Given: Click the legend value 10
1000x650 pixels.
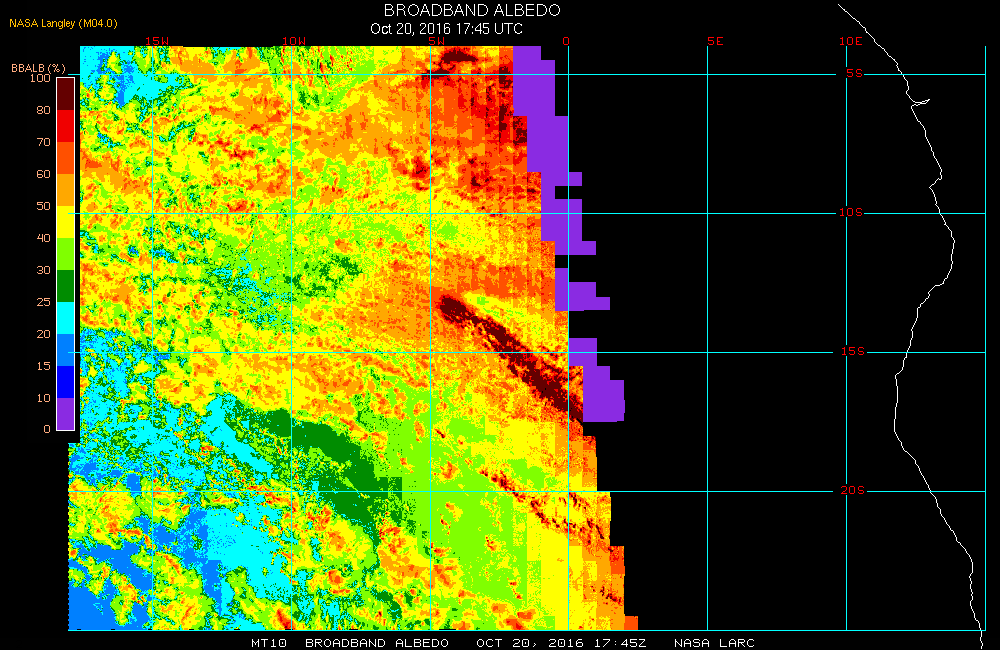Looking at the screenshot, I should coord(43,397).
